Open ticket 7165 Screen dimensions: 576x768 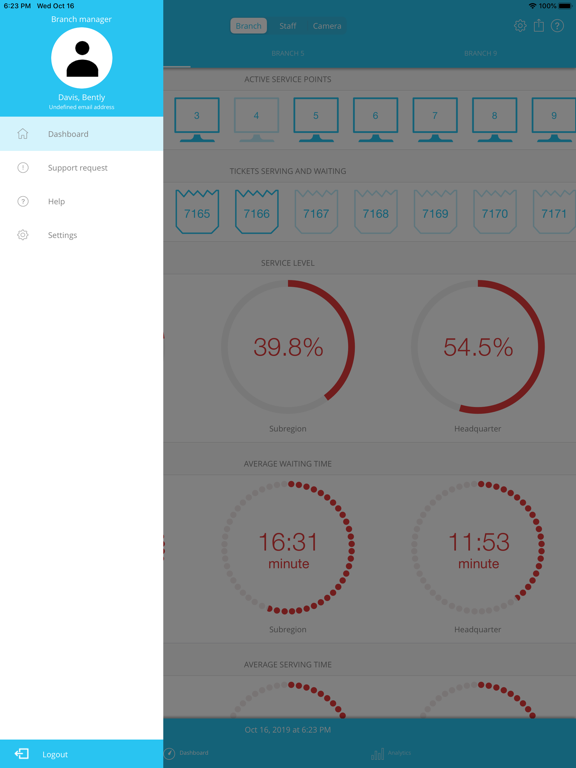click(197, 212)
